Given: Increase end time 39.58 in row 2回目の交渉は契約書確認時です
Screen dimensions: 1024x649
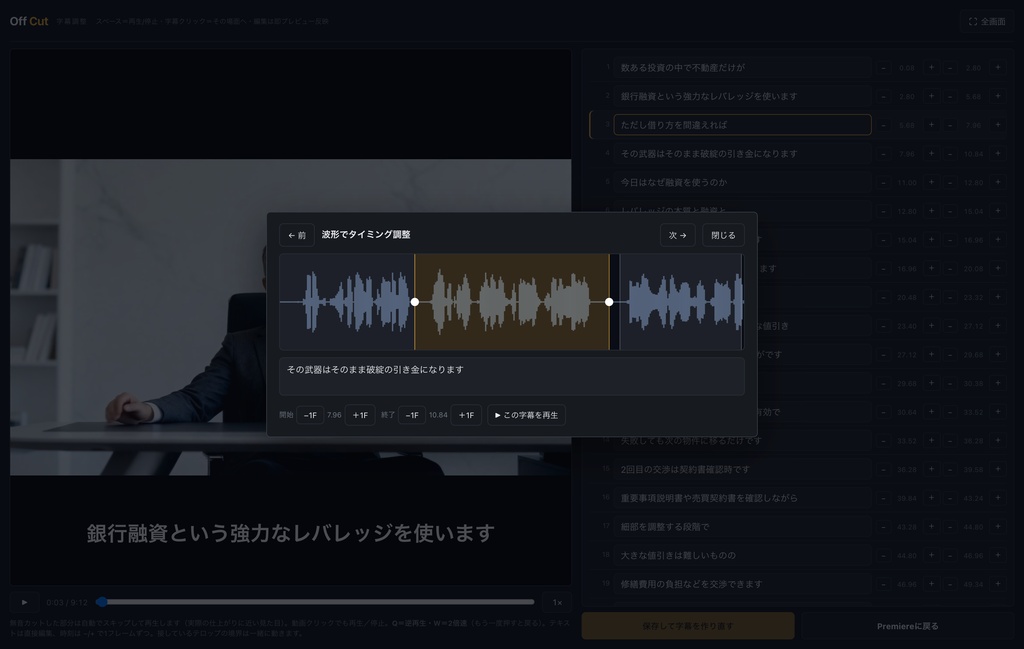Looking at the screenshot, I should [998, 469].
